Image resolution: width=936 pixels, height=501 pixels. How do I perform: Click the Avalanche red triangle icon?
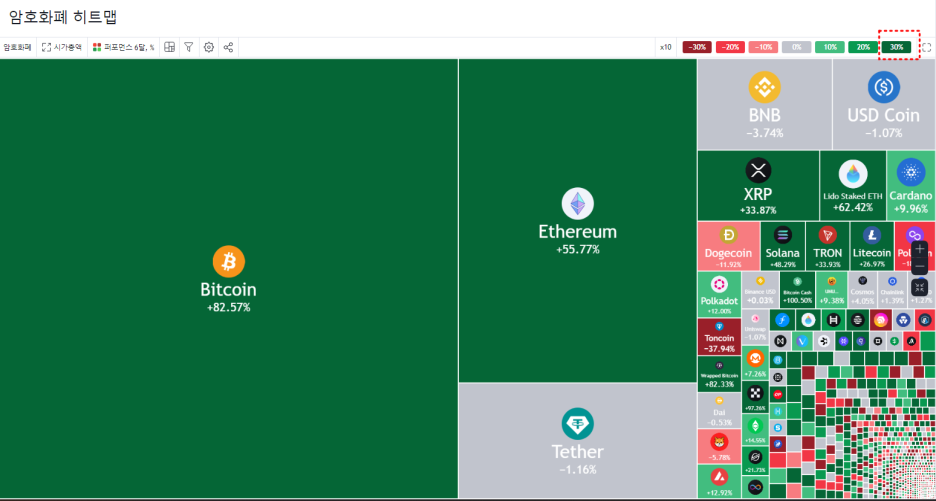(x=719, y=478)
